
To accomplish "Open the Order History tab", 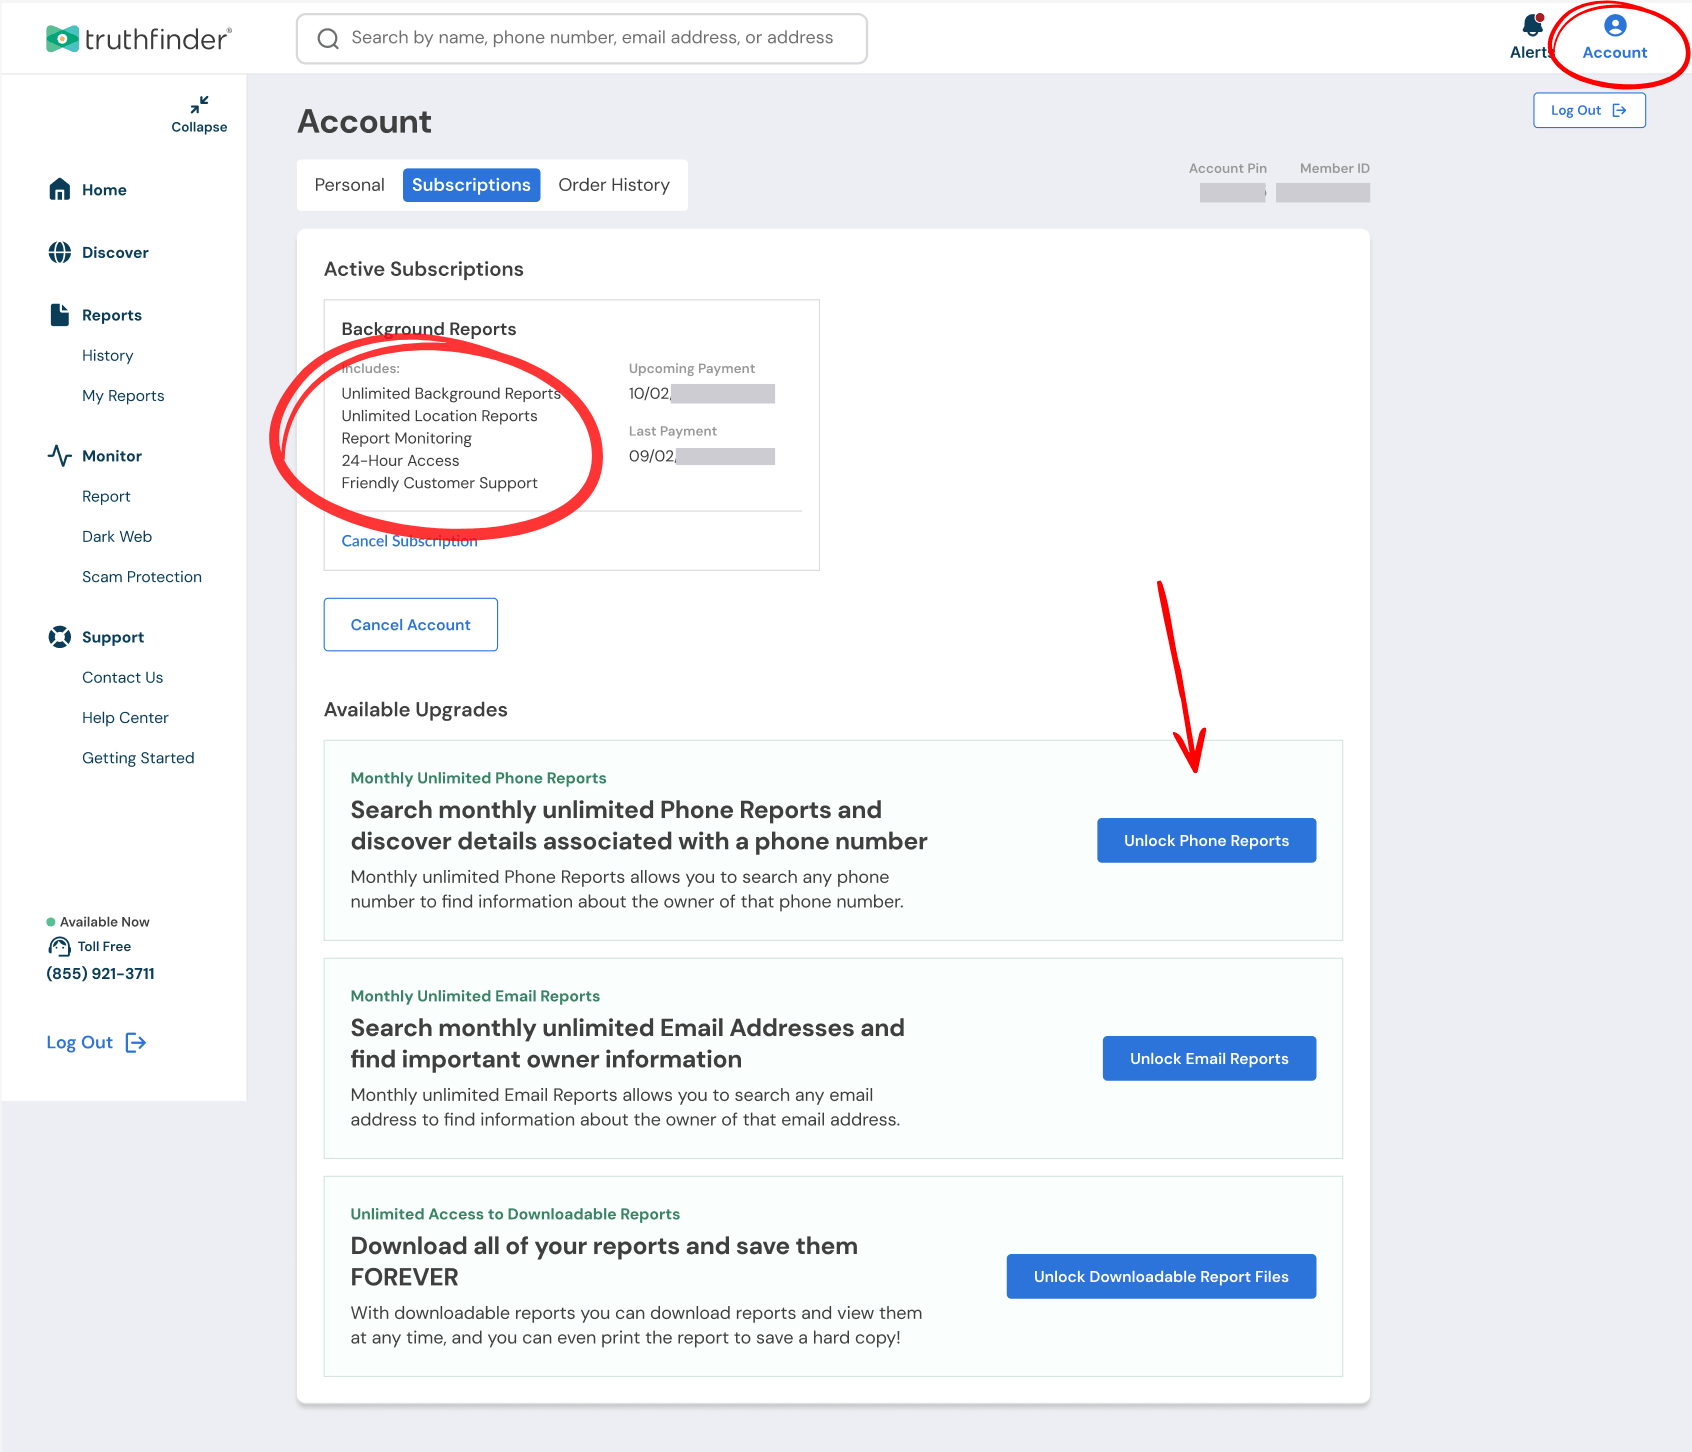I will tap(614, 185).
